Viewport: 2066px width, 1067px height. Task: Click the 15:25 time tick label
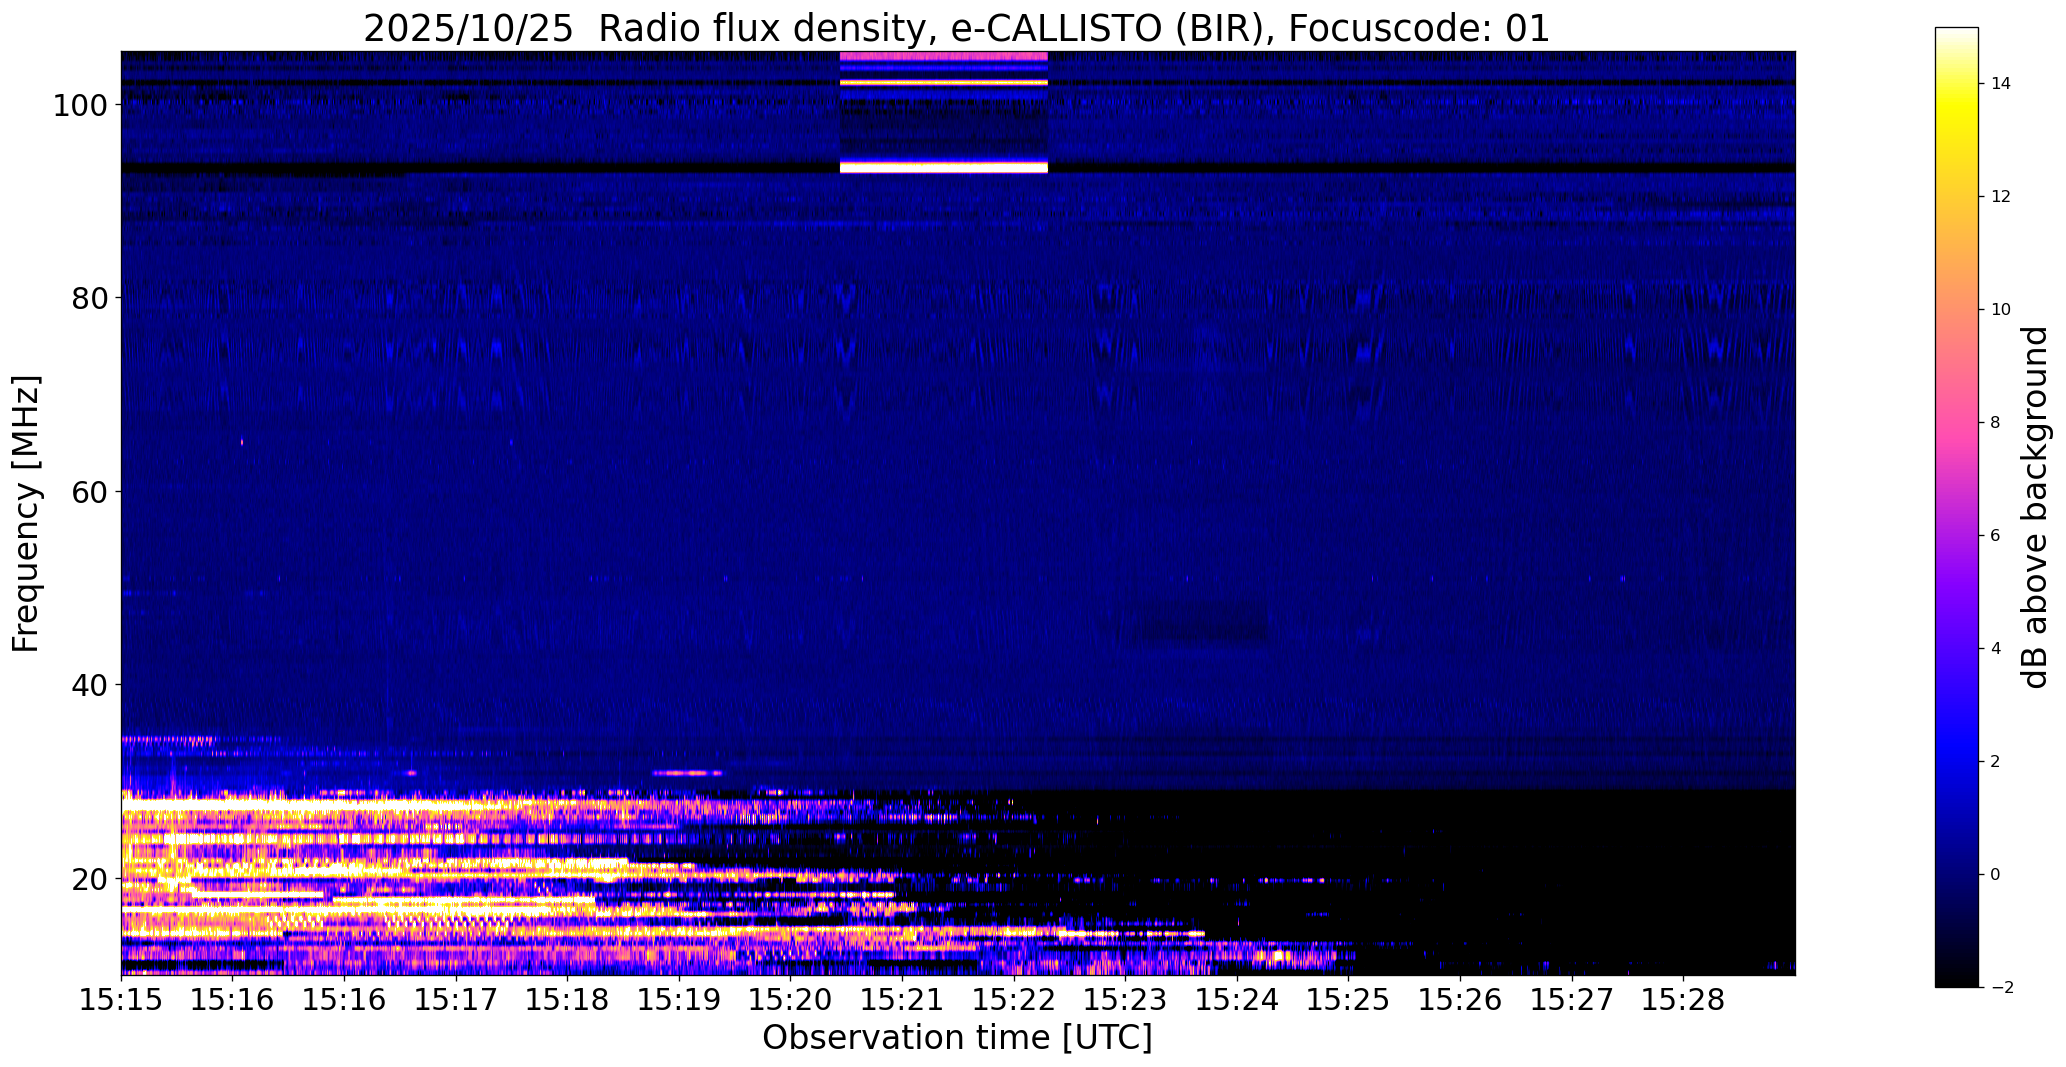pyautogui.click(x=1348, y=1000)
